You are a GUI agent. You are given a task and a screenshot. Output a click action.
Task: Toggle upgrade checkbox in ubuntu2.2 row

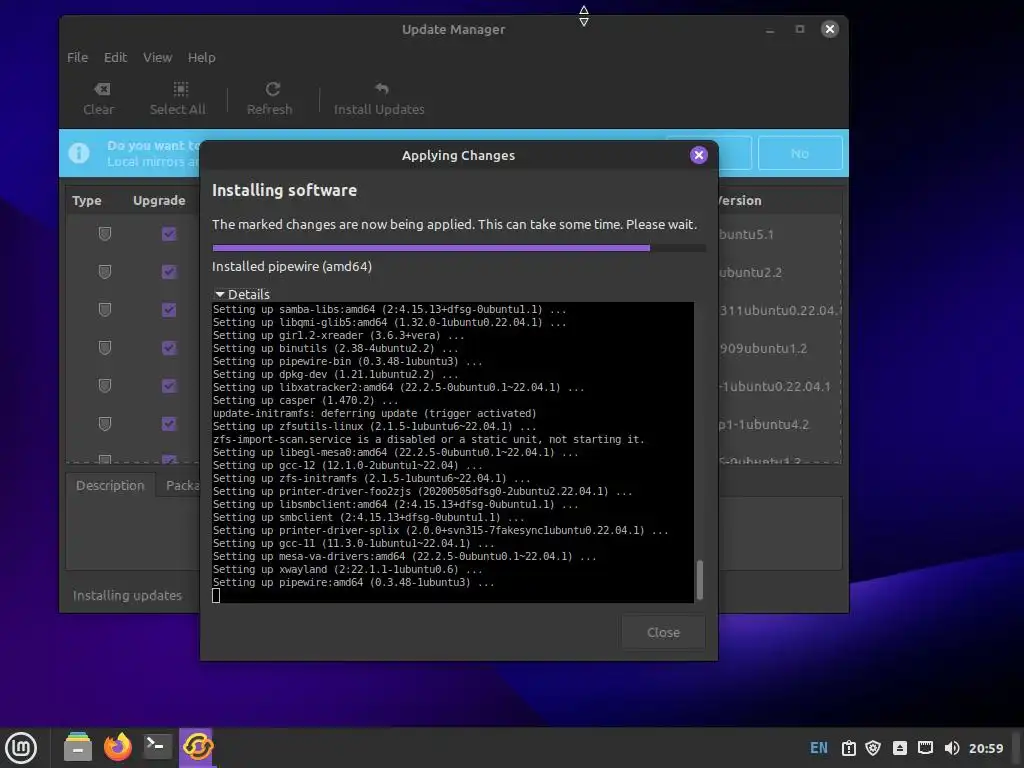(x=169, y=272)
